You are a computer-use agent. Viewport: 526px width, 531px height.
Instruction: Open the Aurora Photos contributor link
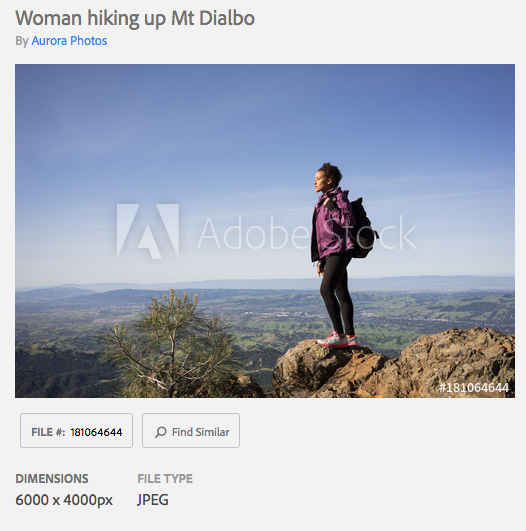[x=69, y=41]
